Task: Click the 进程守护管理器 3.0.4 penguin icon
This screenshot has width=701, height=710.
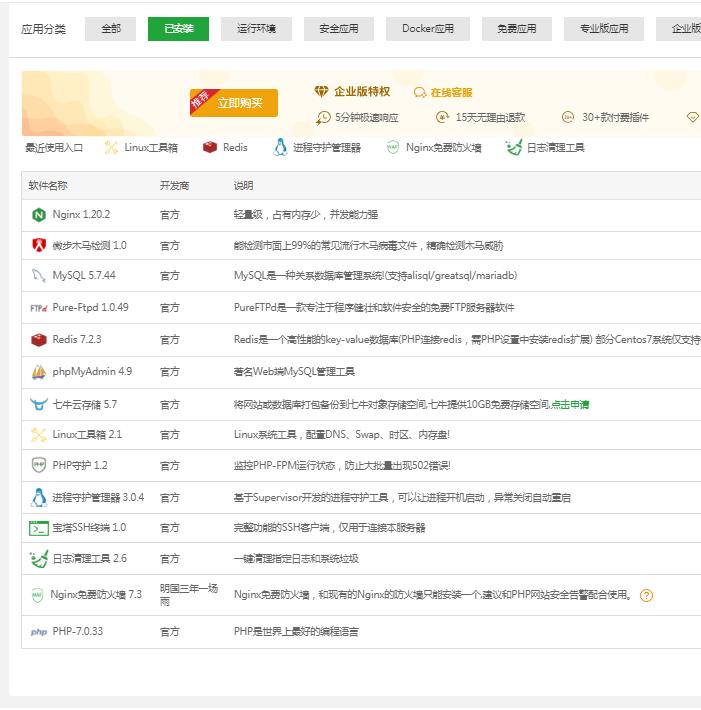Action: pos(39,497)
